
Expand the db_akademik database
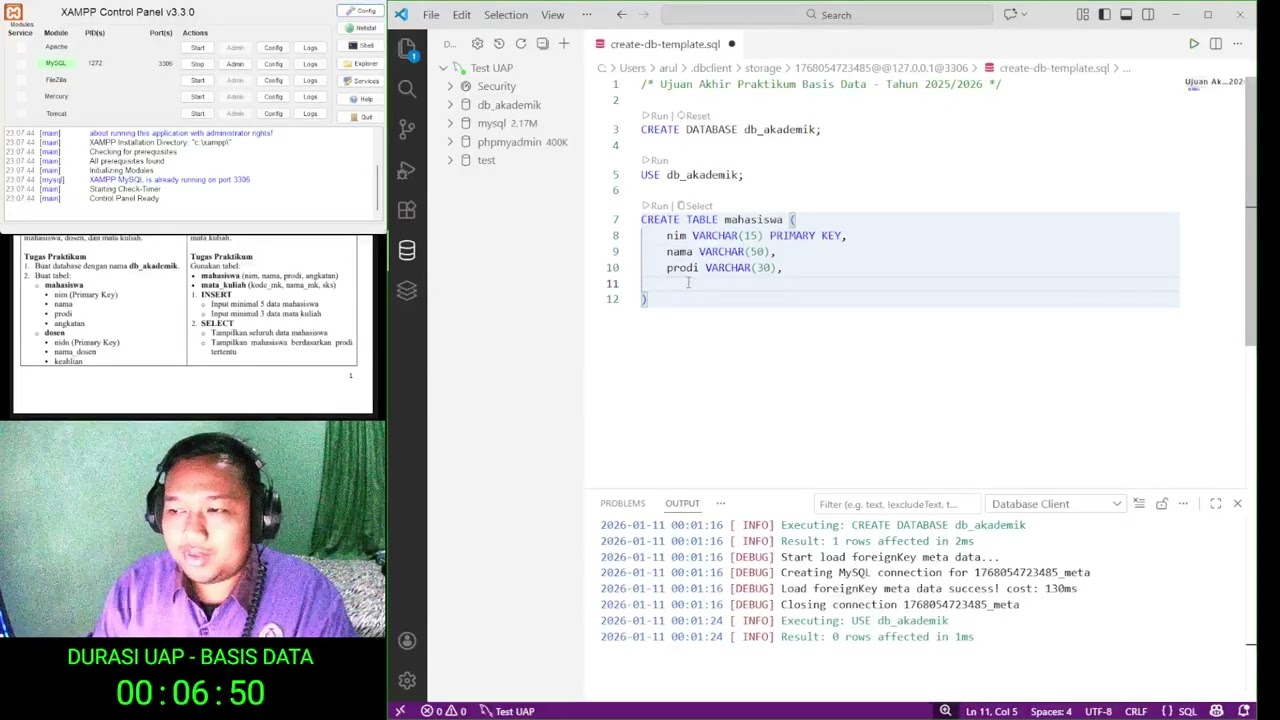[x=450, y=105]
